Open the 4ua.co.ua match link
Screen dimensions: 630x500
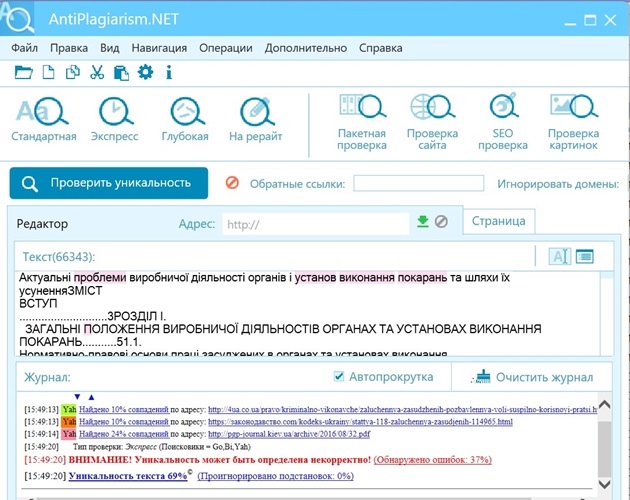403,410
